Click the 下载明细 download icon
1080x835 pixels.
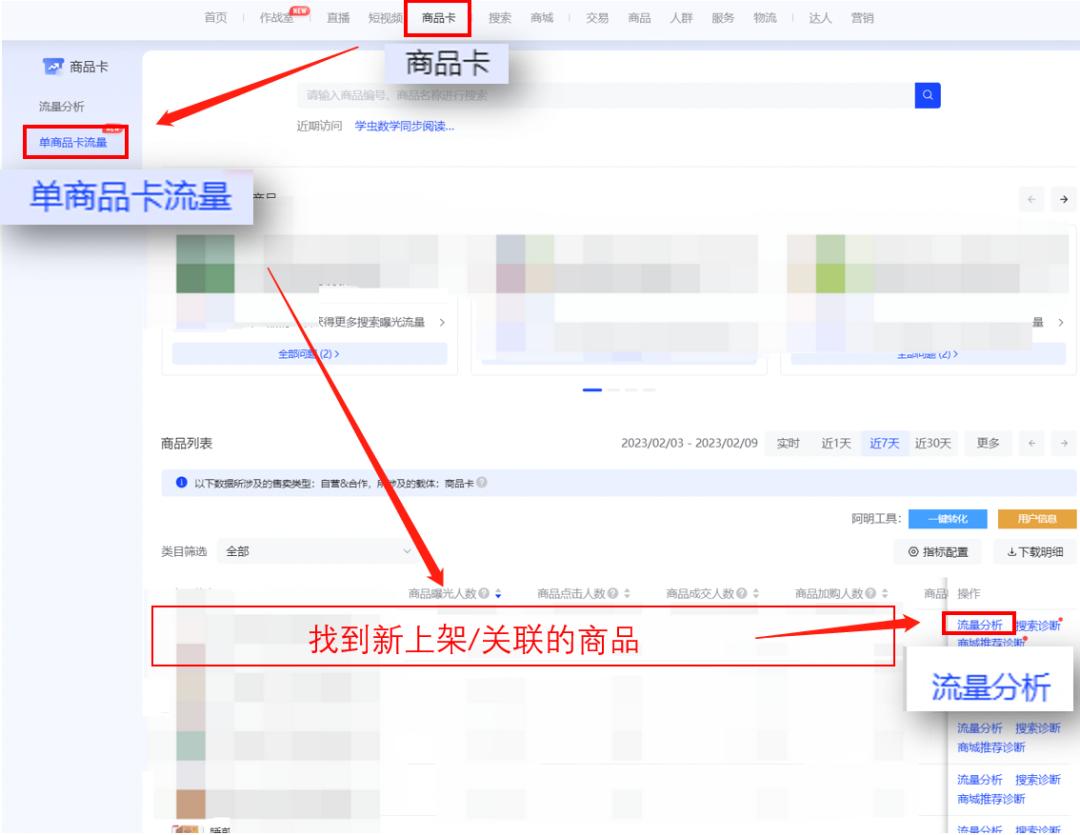tap(1010, 552)
